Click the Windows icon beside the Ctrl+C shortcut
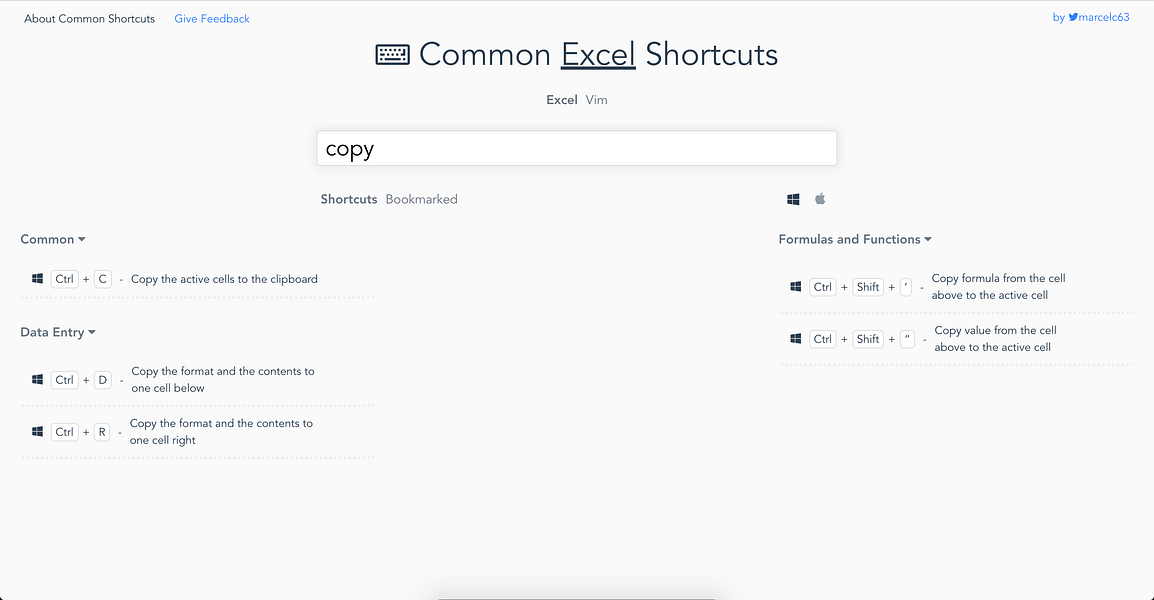The image size is (1154, 600). click(x=37, y=278)
